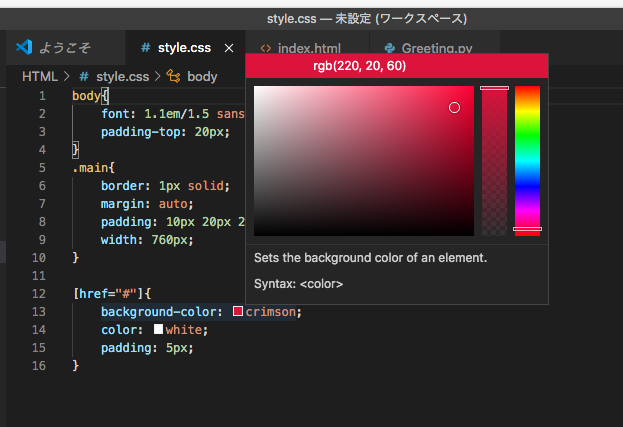Click the window title style.css — 未設定
The image size is (623, 427).
coord(367,19)
